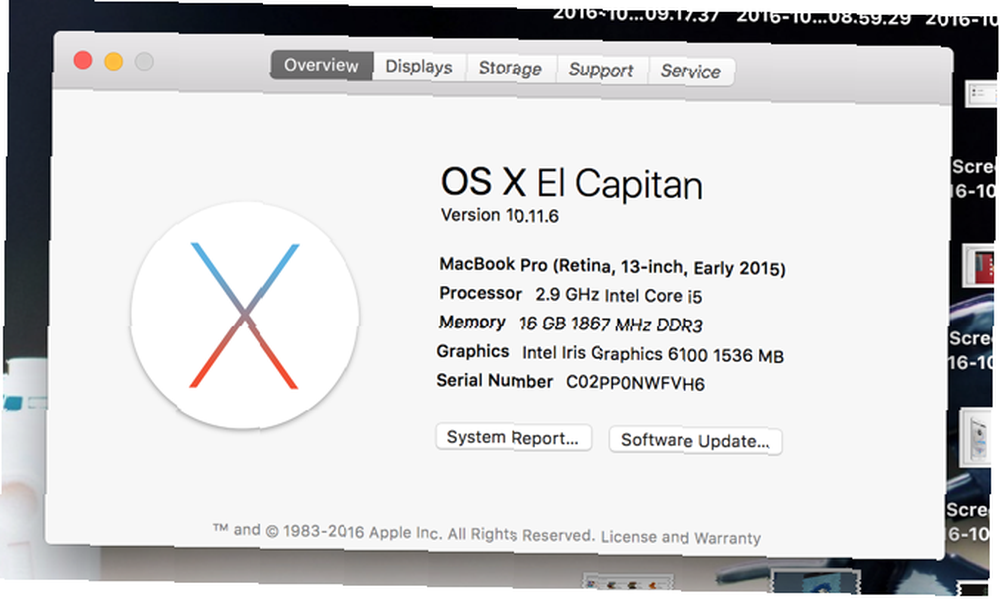Select the 16 GB 1867 MHz DDR3 value
The height and width of the screenshot is (599, 1000).
tap(610, 324)
